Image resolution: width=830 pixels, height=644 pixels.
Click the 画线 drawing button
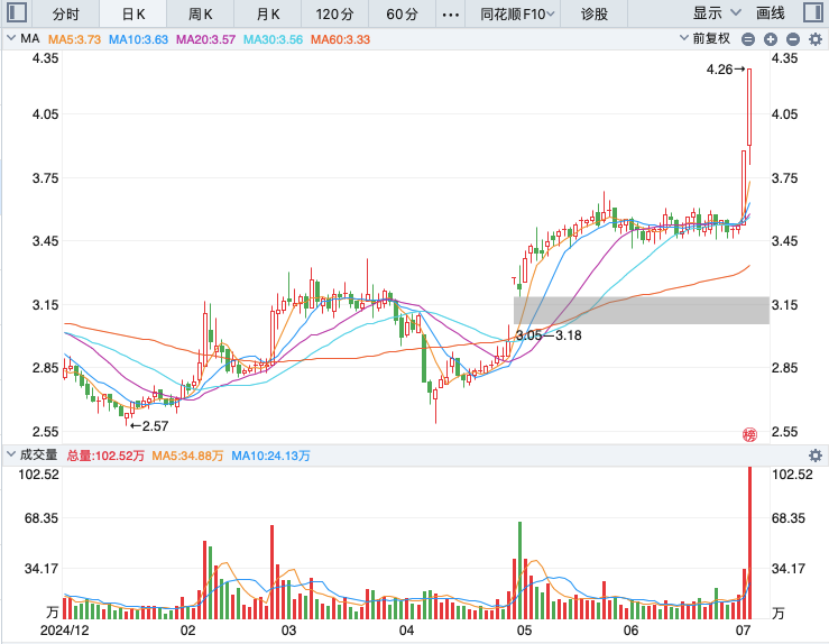tap(770, 13)
